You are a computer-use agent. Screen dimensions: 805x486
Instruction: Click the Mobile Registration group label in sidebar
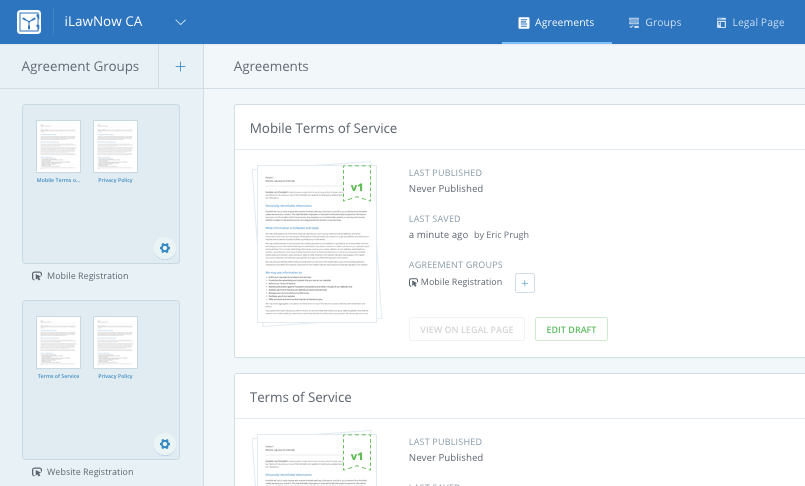click(x=88, y=276)
